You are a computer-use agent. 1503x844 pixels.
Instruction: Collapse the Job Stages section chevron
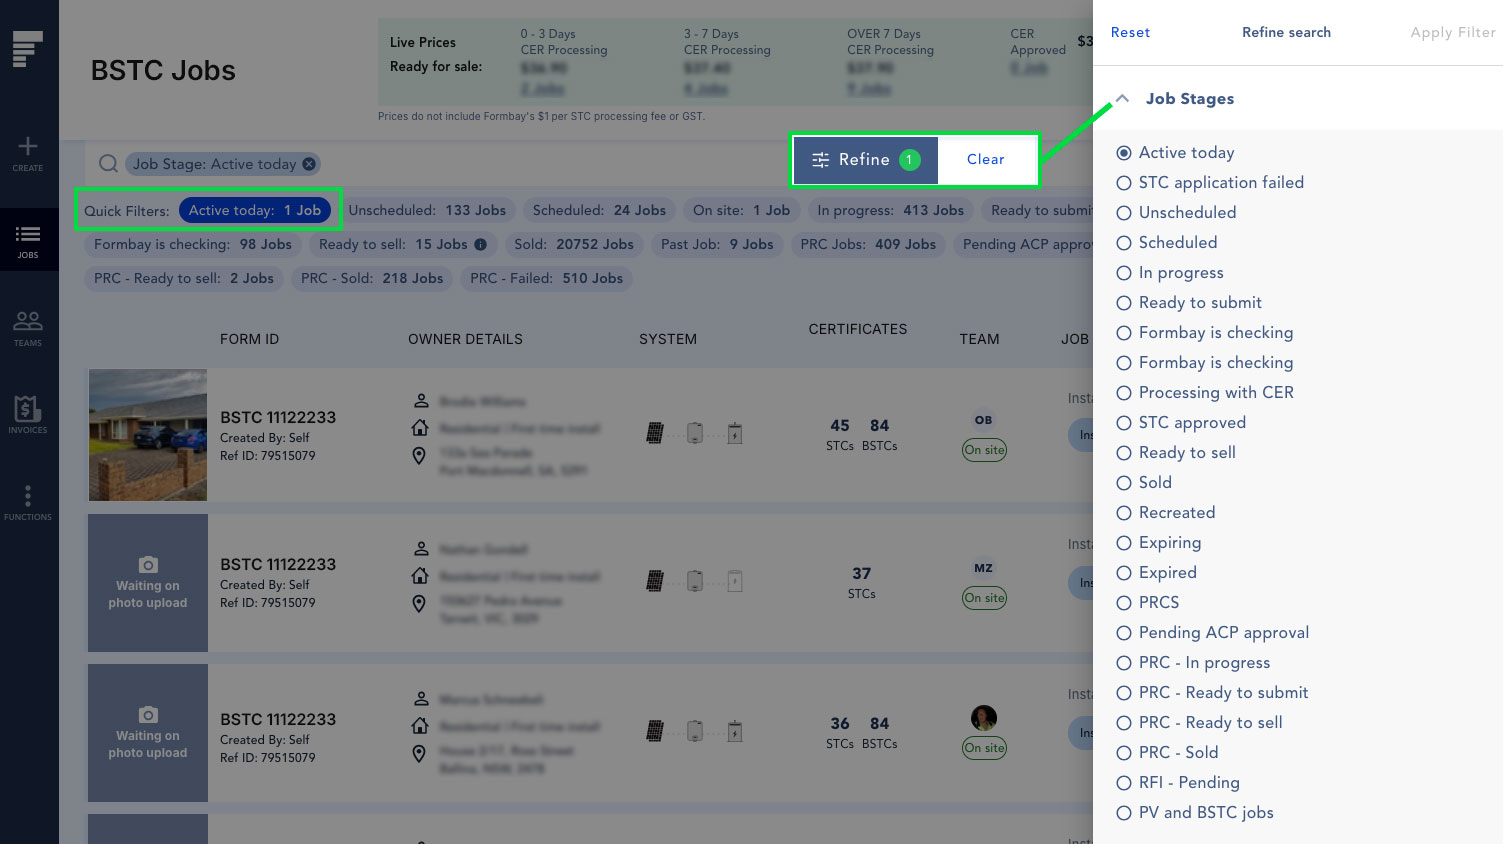(x=1122, y=99)
